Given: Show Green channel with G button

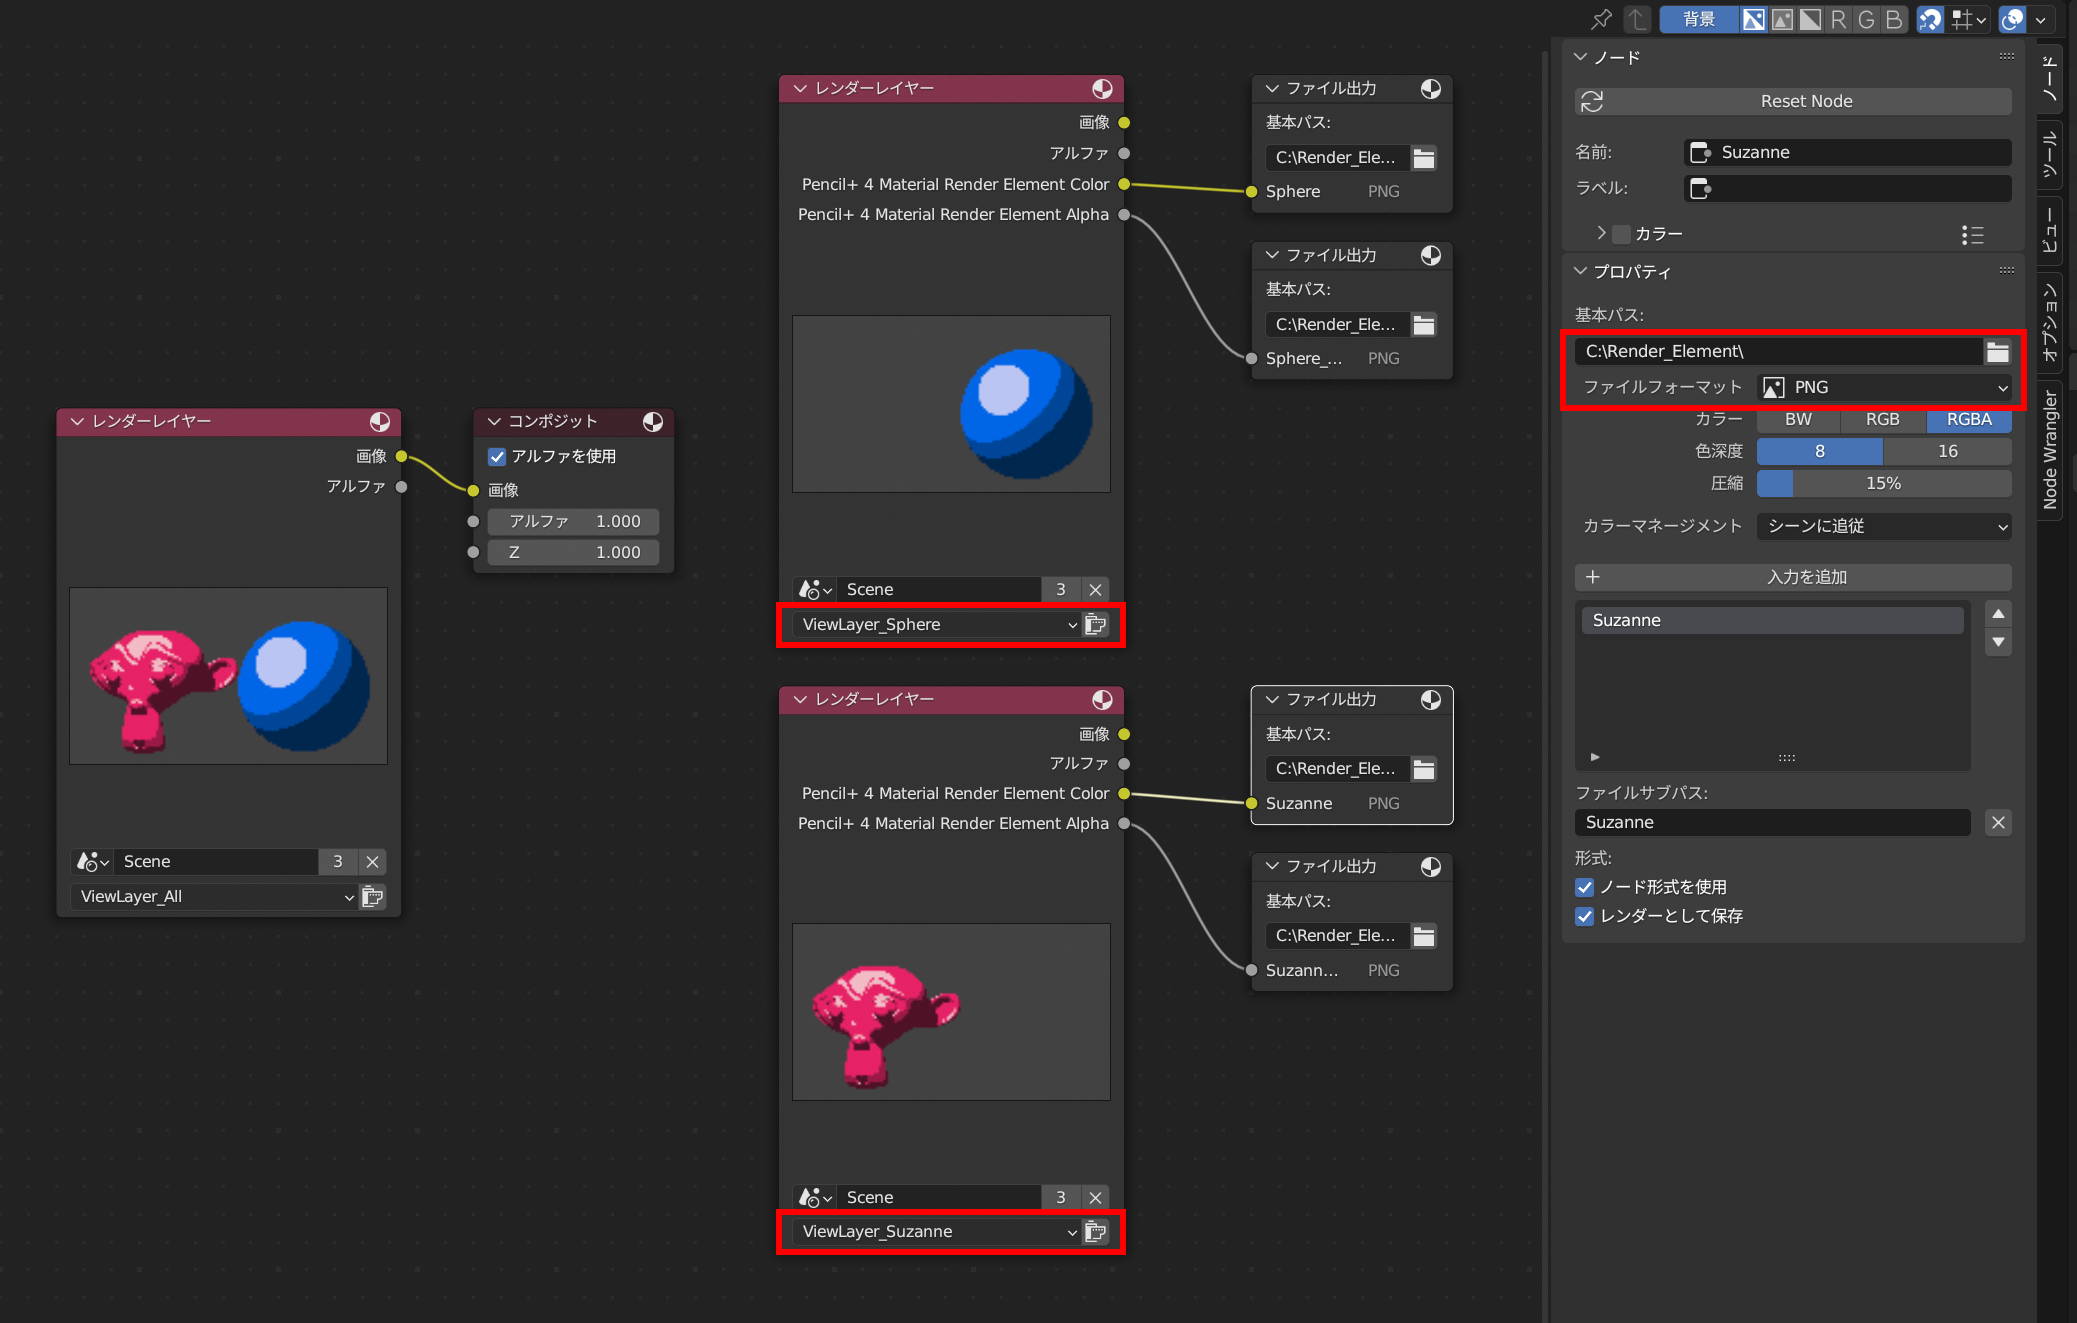Looking at the screenshot, I should 1866,19.
